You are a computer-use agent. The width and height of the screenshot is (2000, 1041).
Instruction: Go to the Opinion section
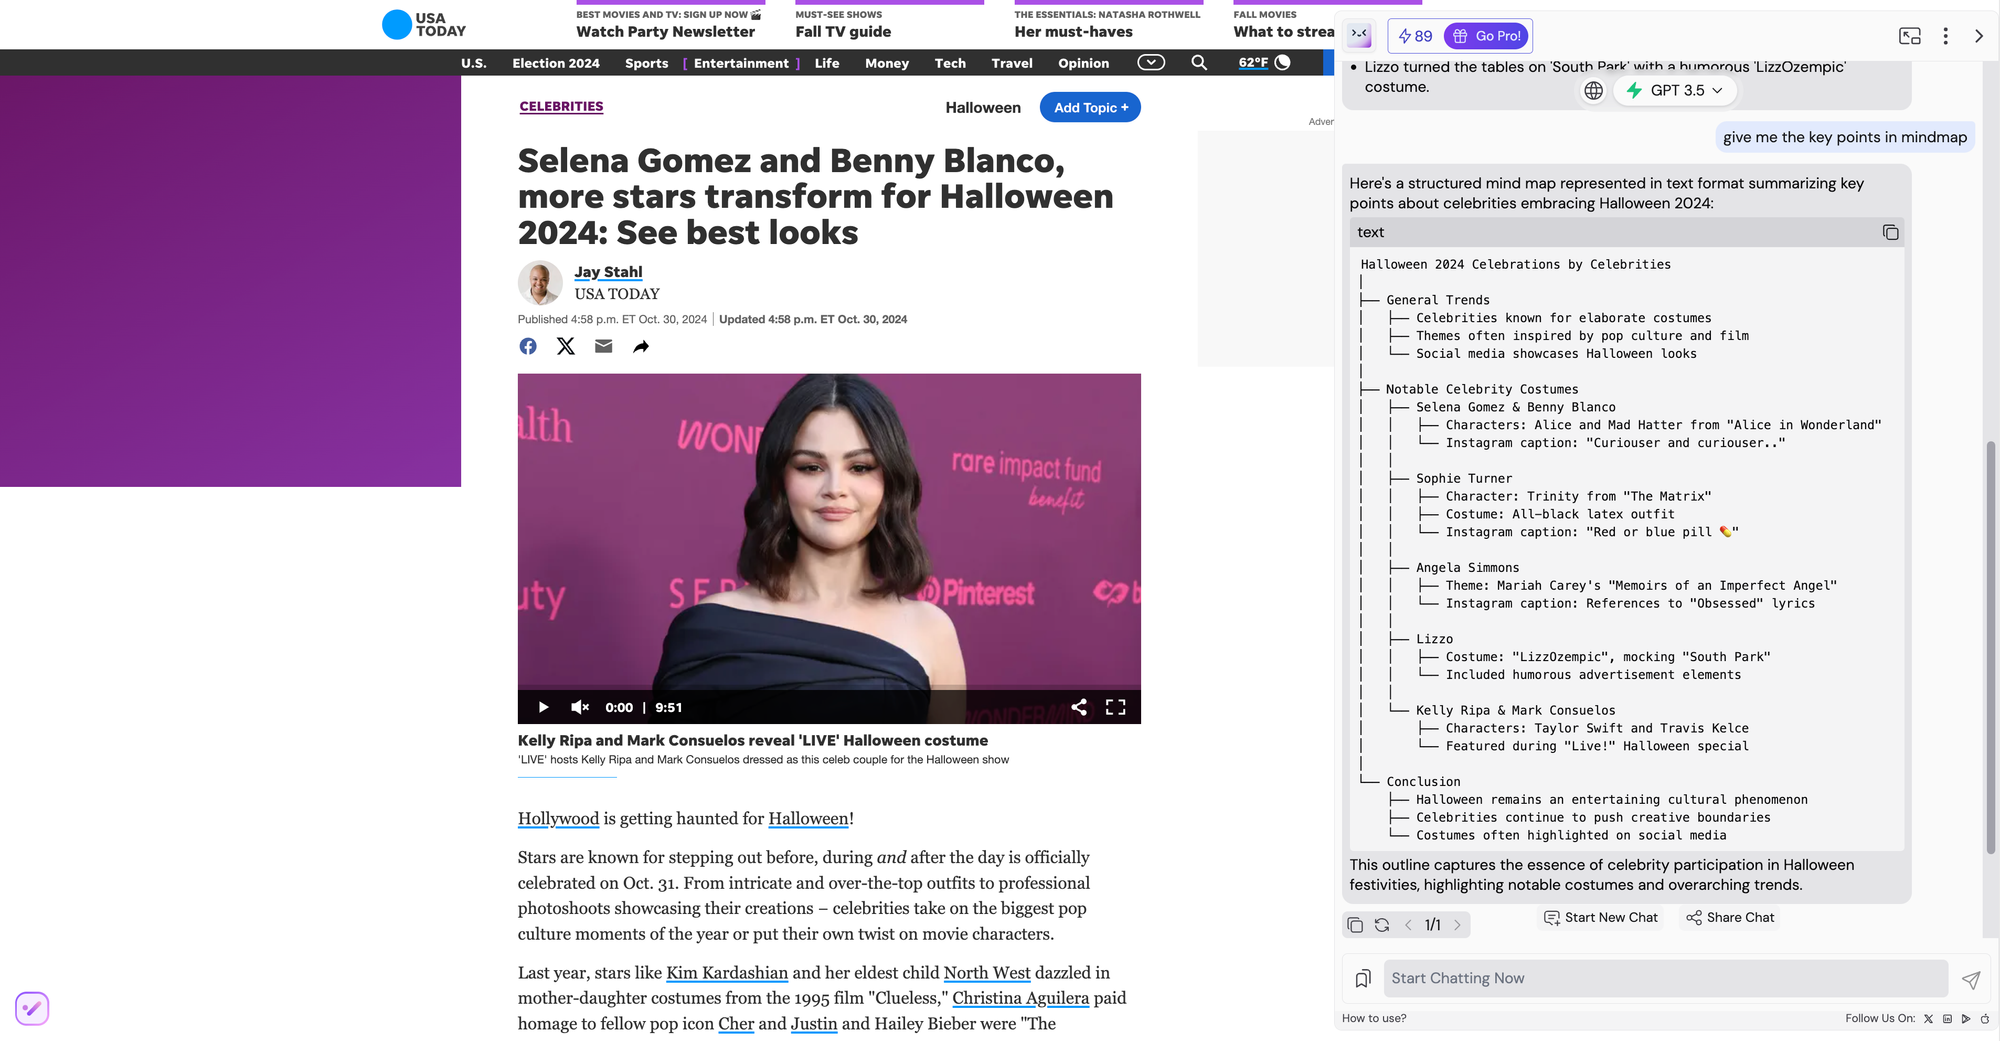point(1084,63)
